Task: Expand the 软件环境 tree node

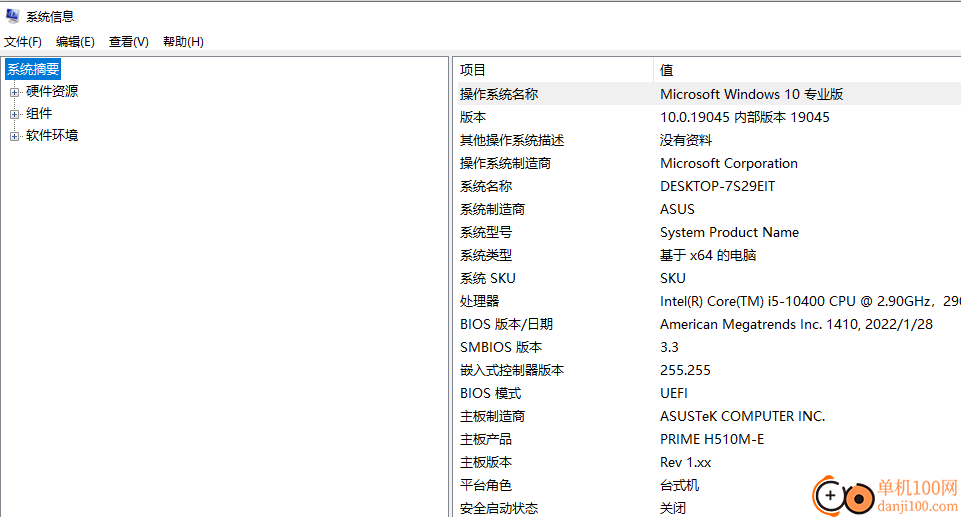Action: coord(14,137)
